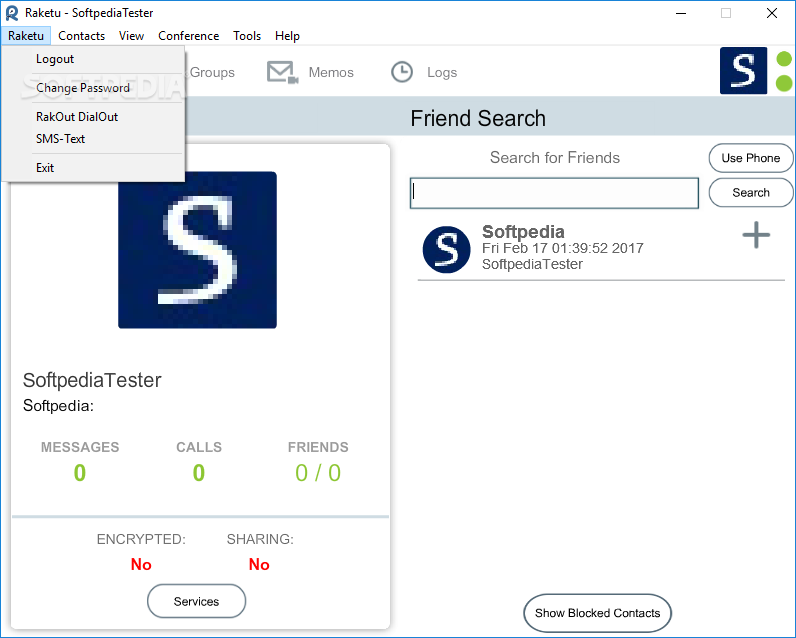Switch to the Groups tab
796x638 pixels.
pyautogui.click(x=212, y=73)
